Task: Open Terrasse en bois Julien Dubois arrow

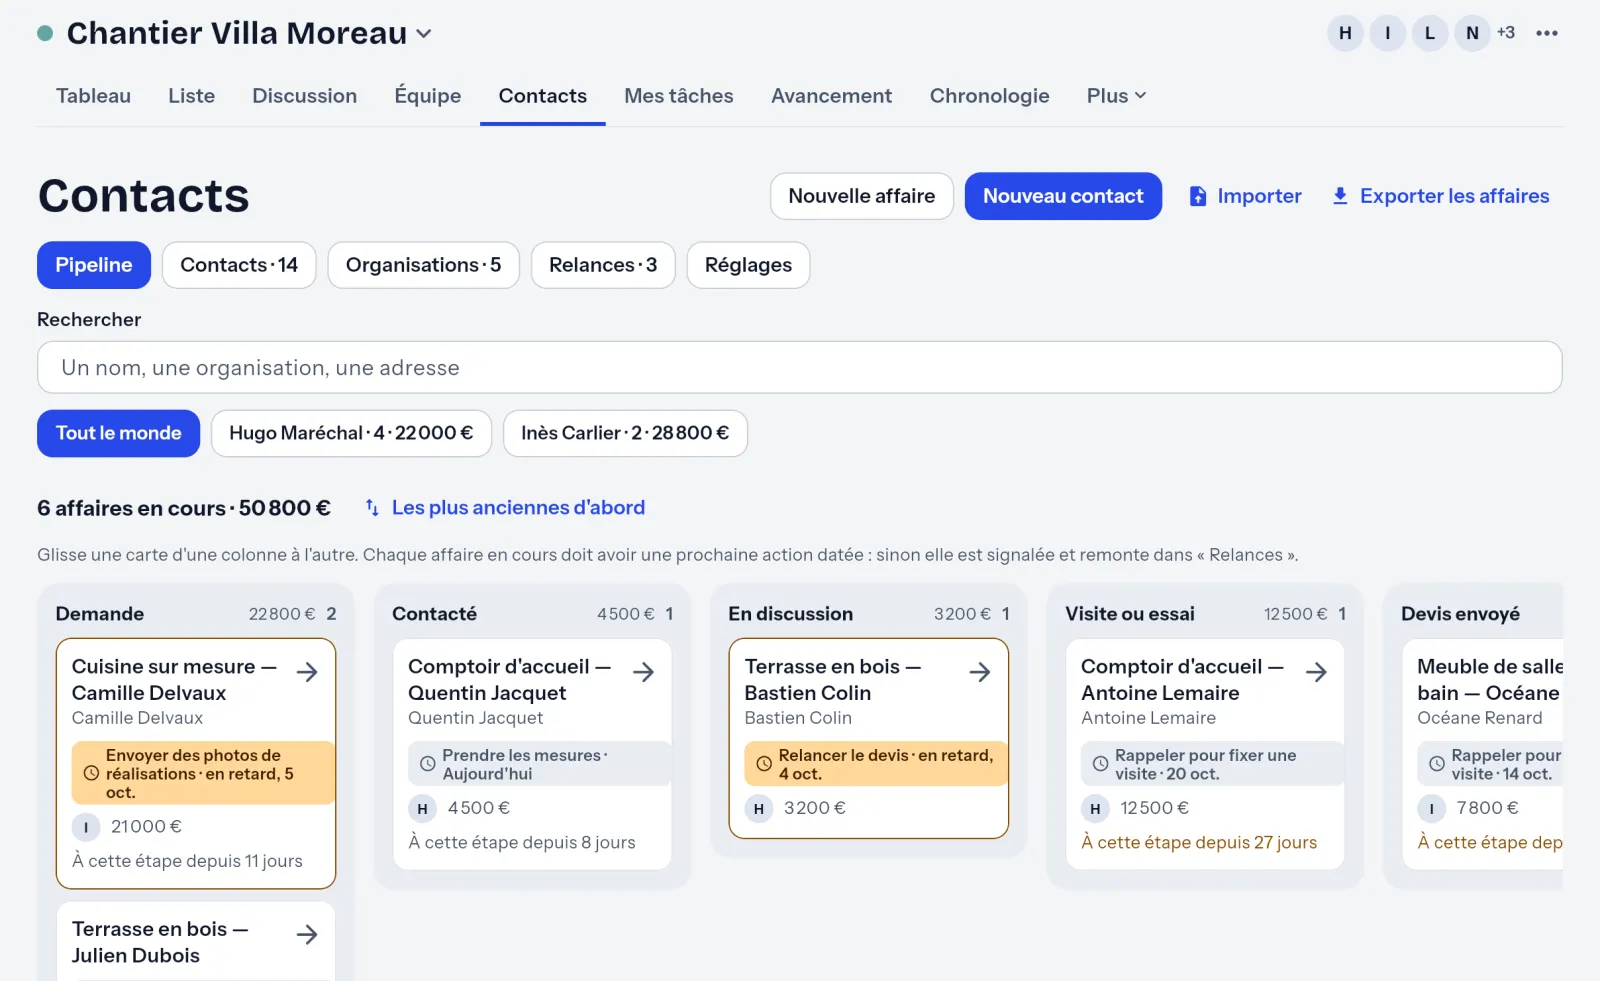Action: 308,935
